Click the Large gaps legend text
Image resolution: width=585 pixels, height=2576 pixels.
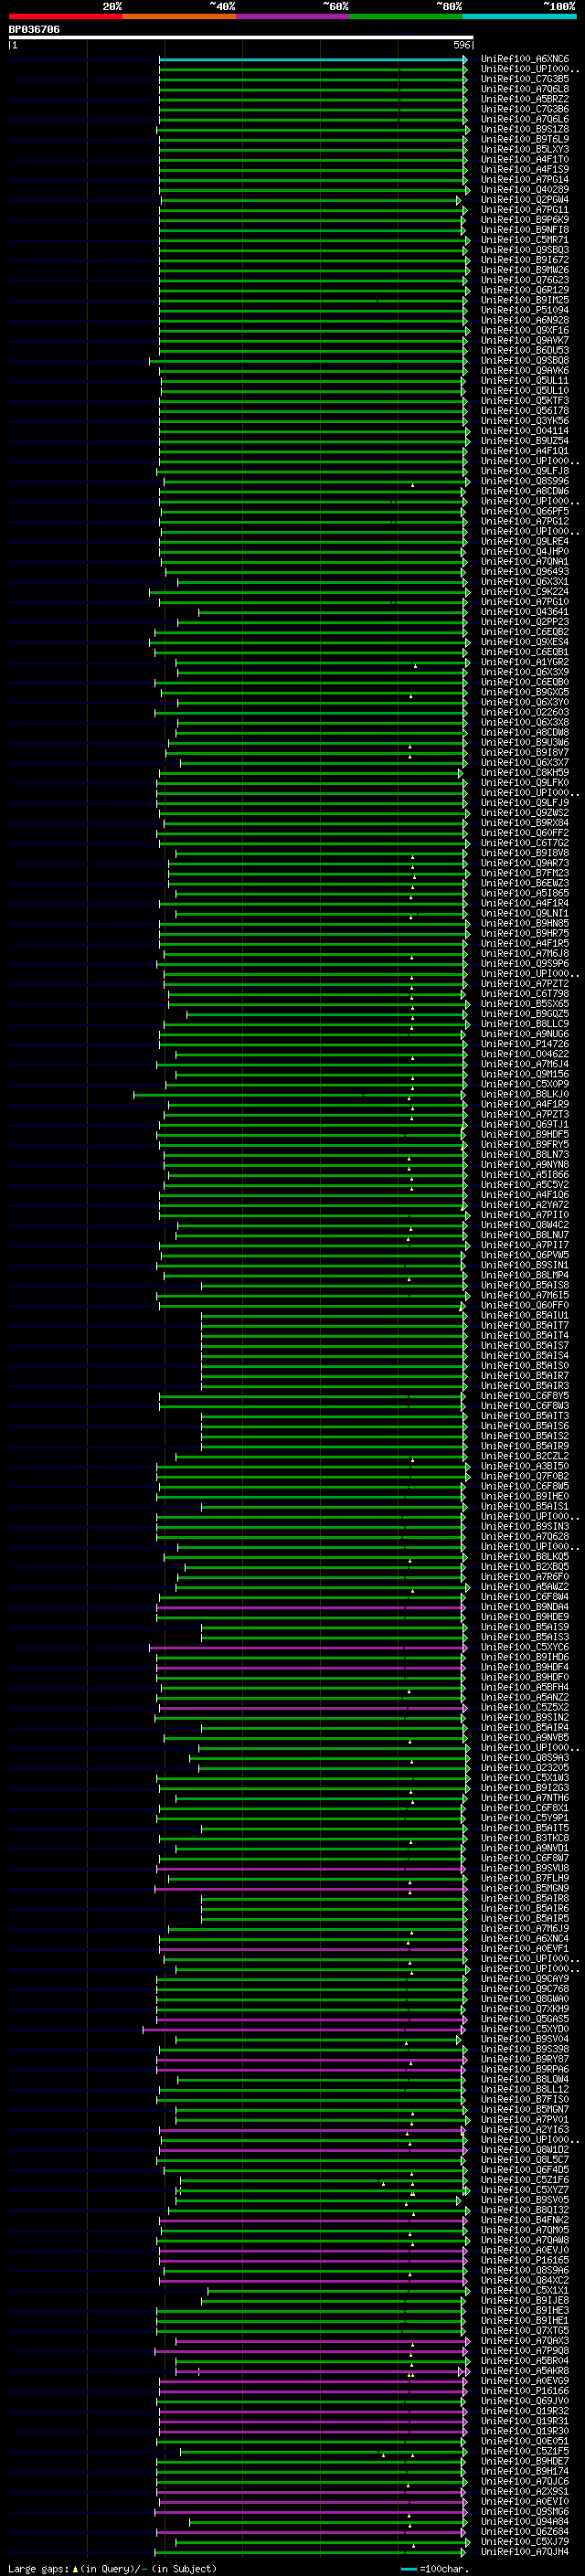coord(38,2569)
